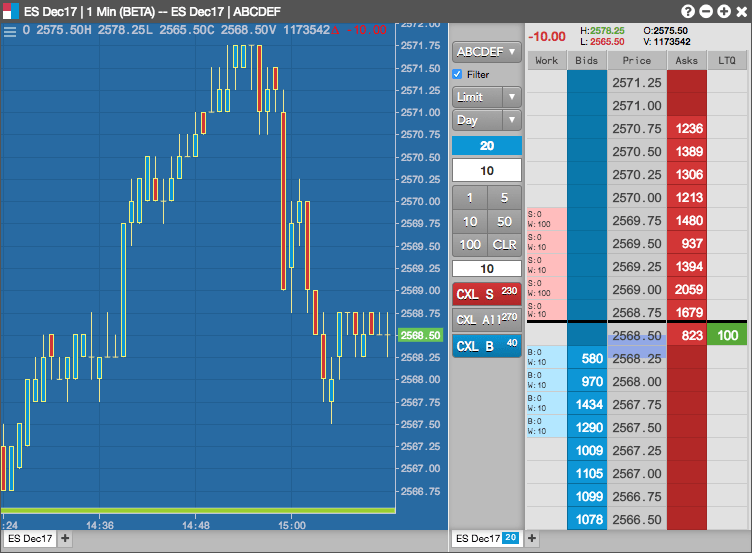This screenshot has height=553, width=752.
Task: Click the window plus icon in title bar
Action: pyautogui.click(x=724, y=12)
